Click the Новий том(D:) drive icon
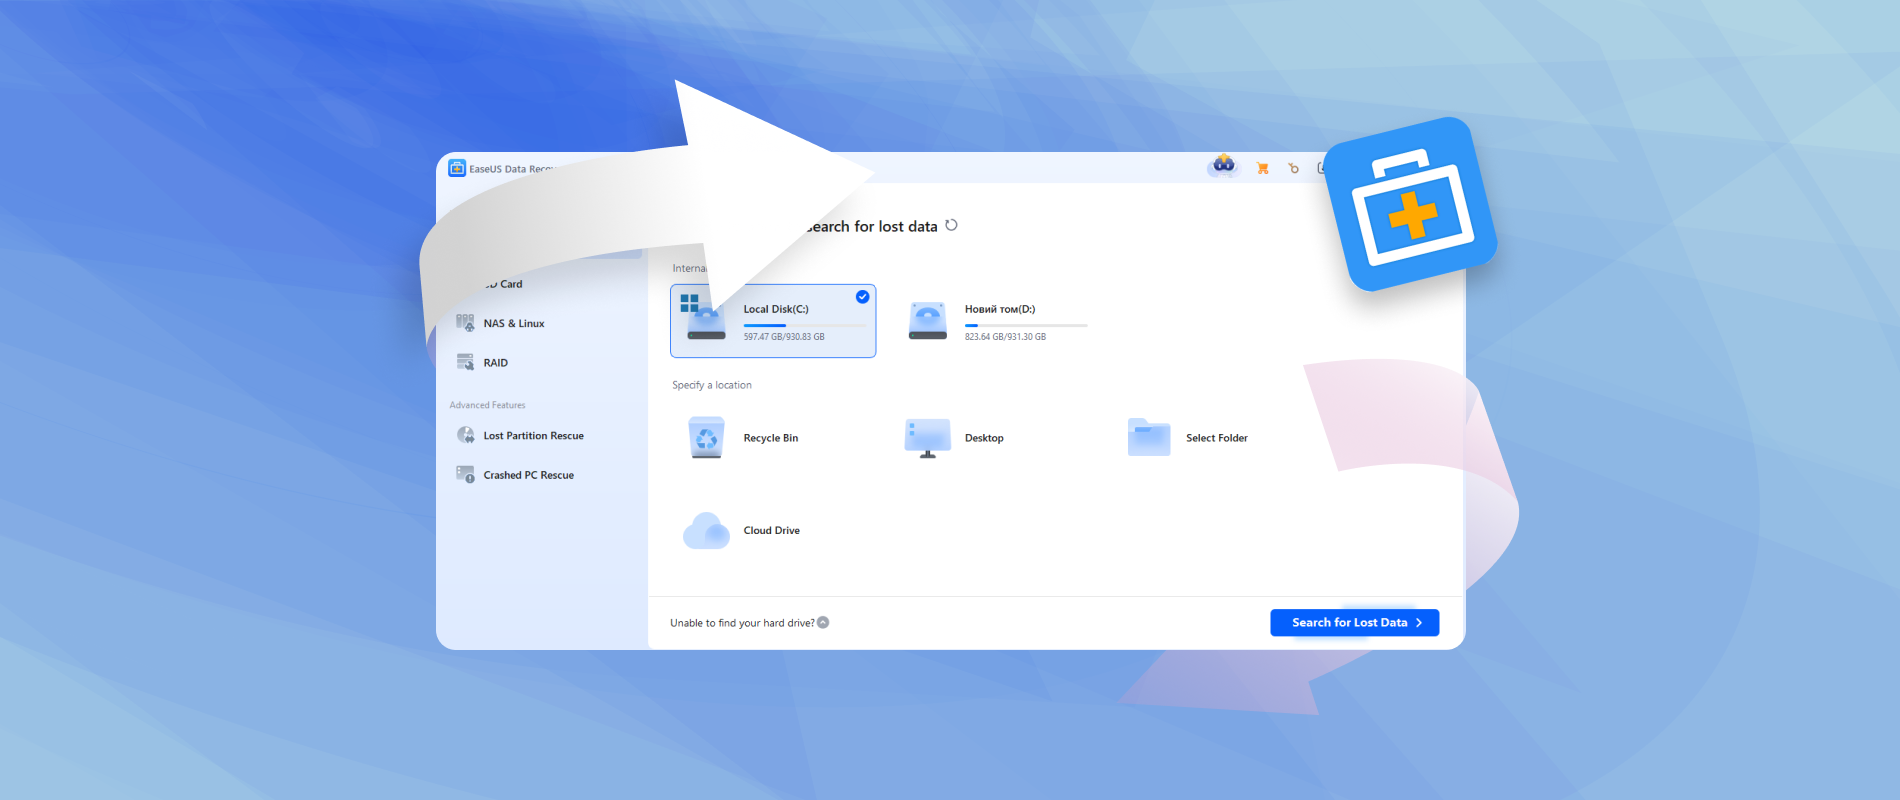This screenshot has height=800, width=1900. tap(927, 321)
